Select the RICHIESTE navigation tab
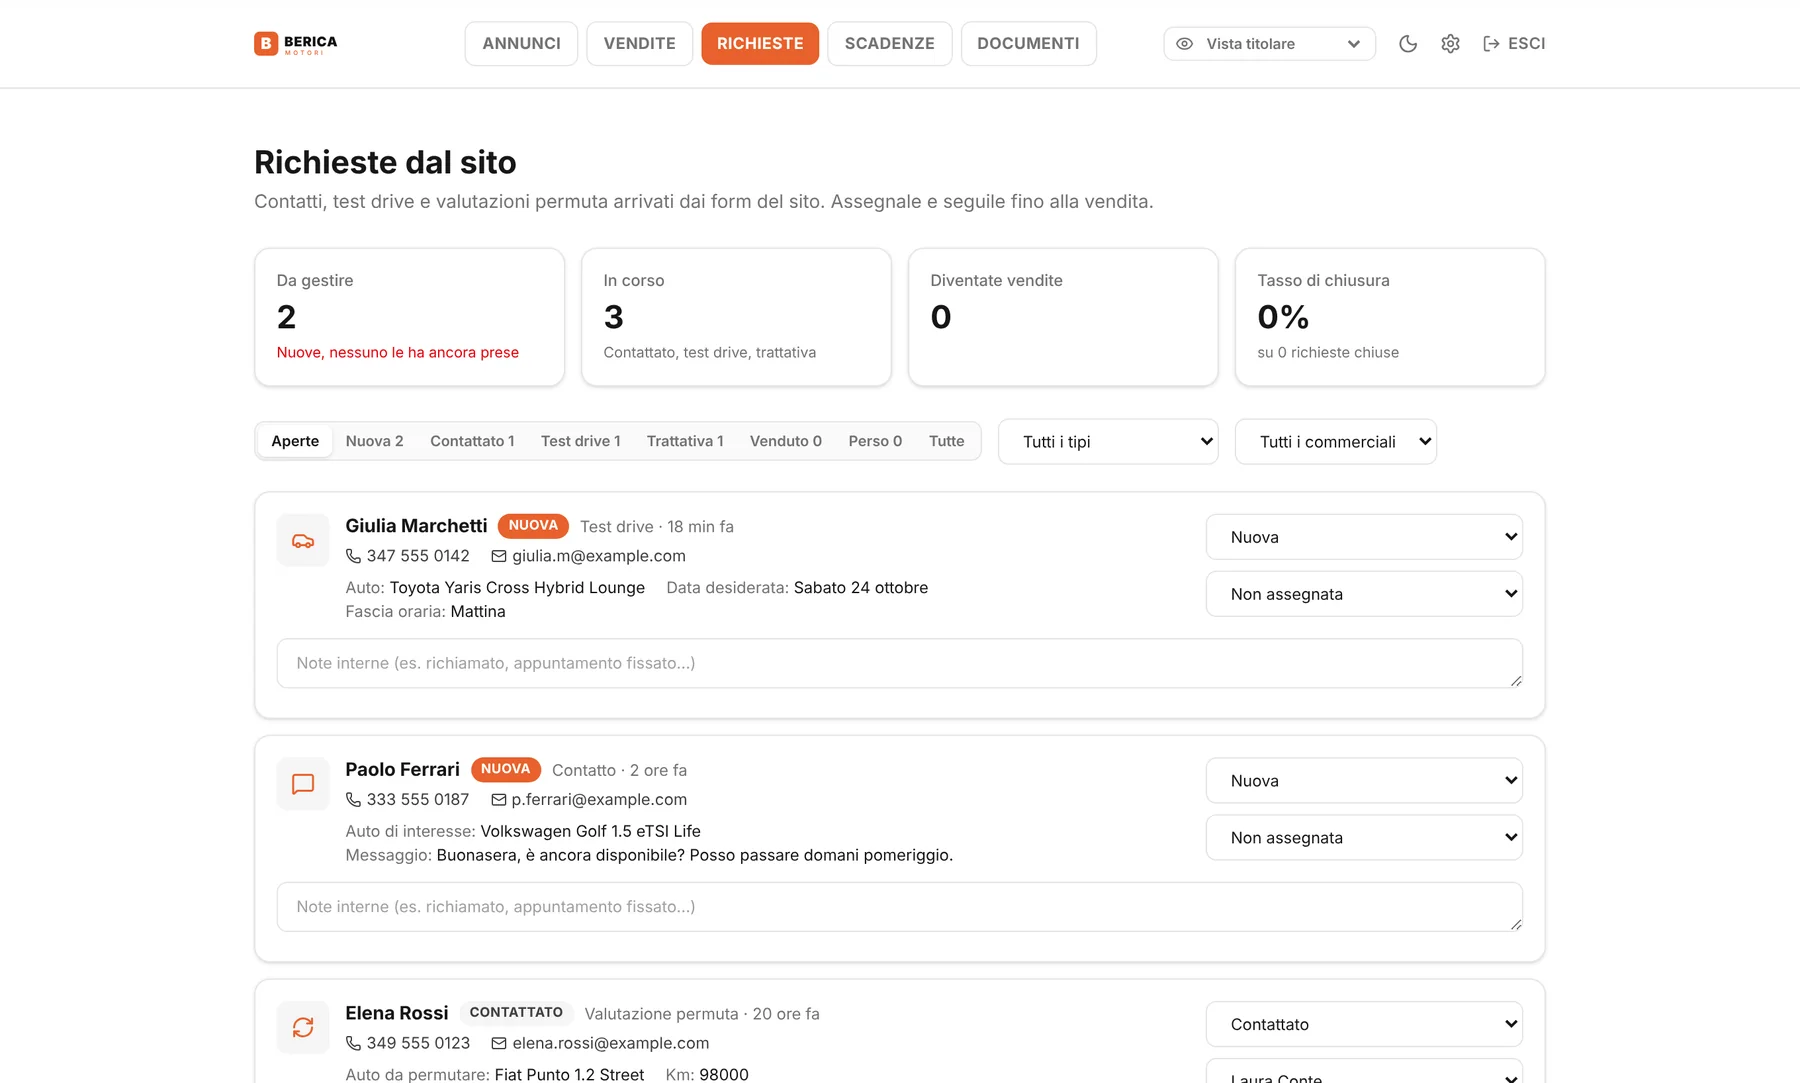The image size is (1800, 1083). tap(760, 44)
